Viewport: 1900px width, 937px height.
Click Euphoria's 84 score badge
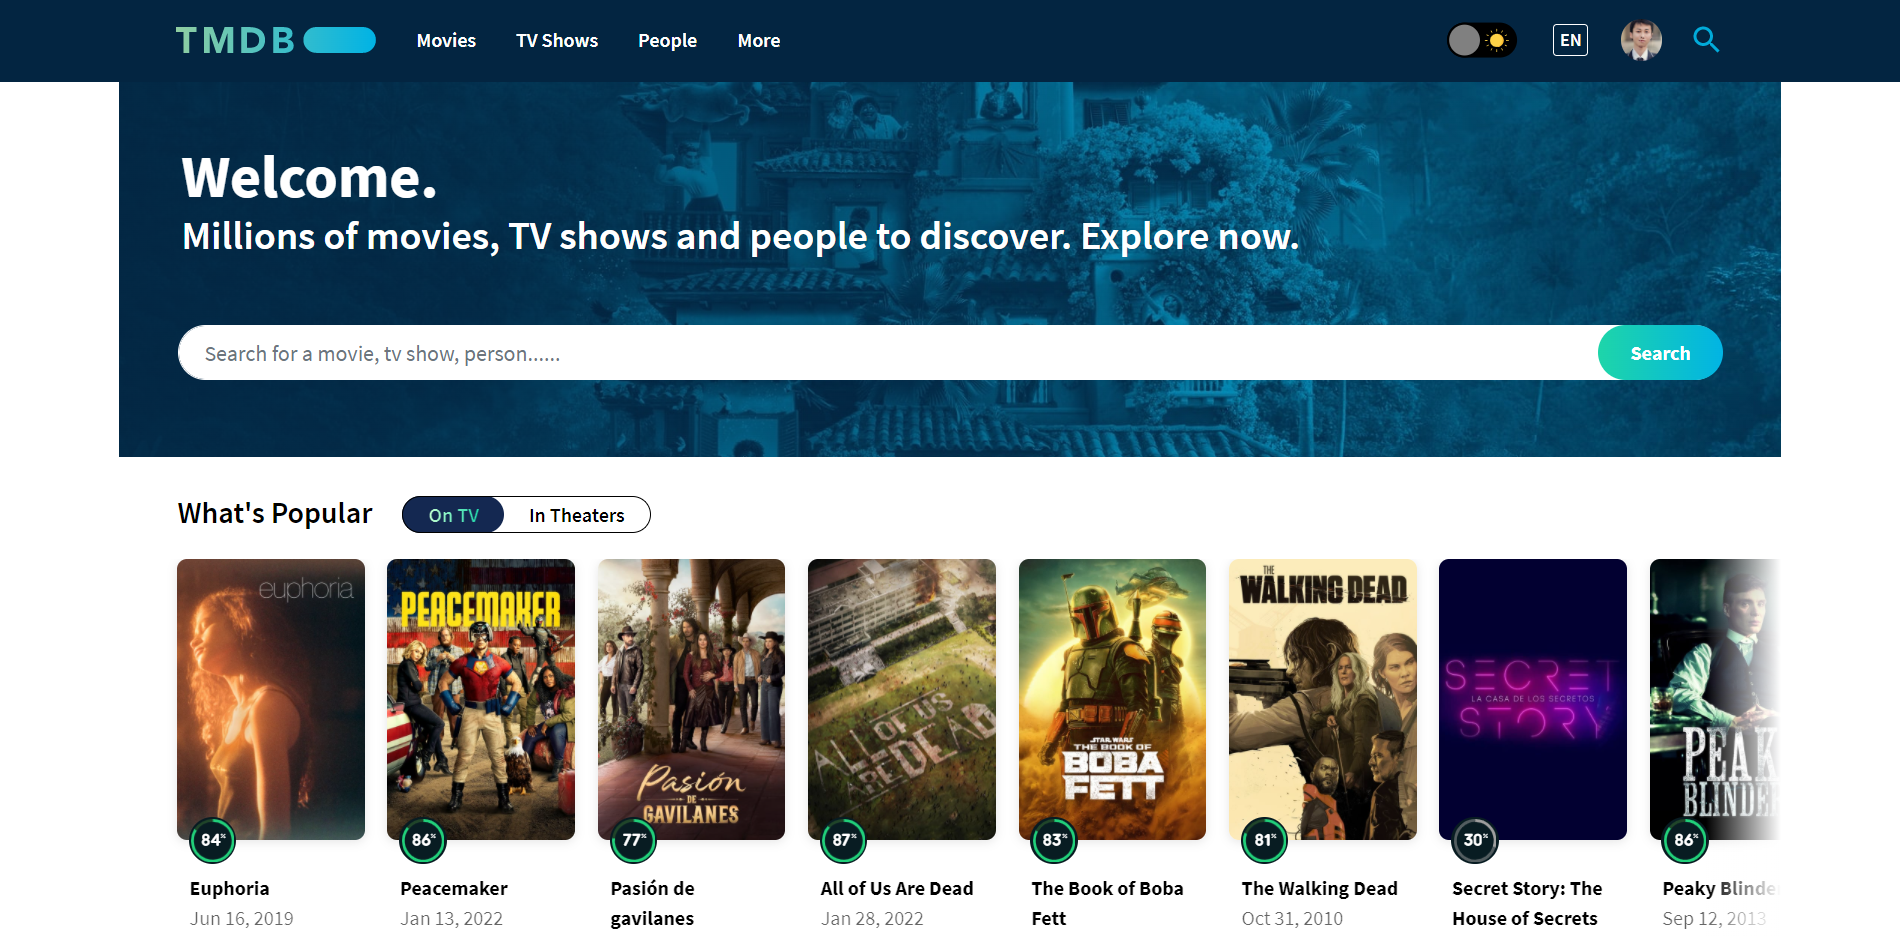tap(213, 840)
